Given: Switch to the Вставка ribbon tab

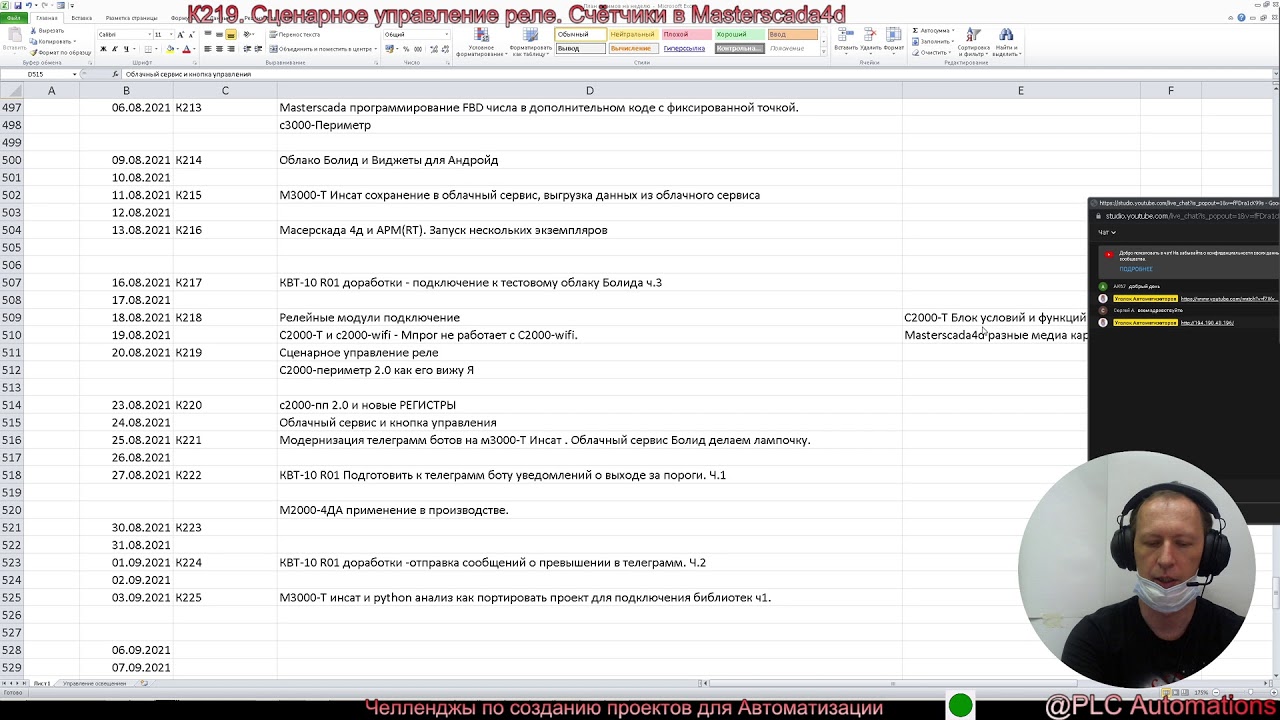Looking at the screenshot, I should [x=81, y=18].
